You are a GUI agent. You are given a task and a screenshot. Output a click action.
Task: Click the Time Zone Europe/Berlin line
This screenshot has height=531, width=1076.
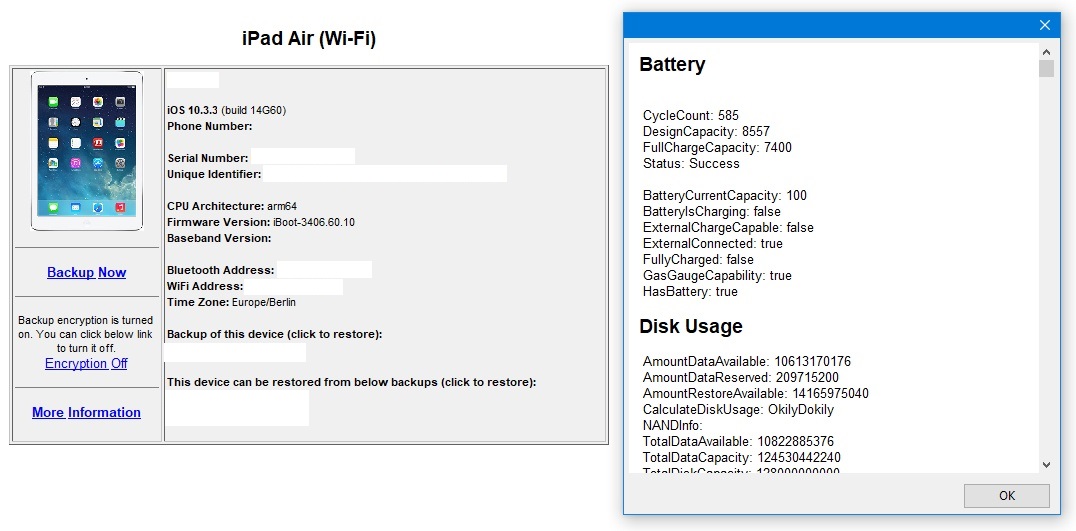[231, 302]
